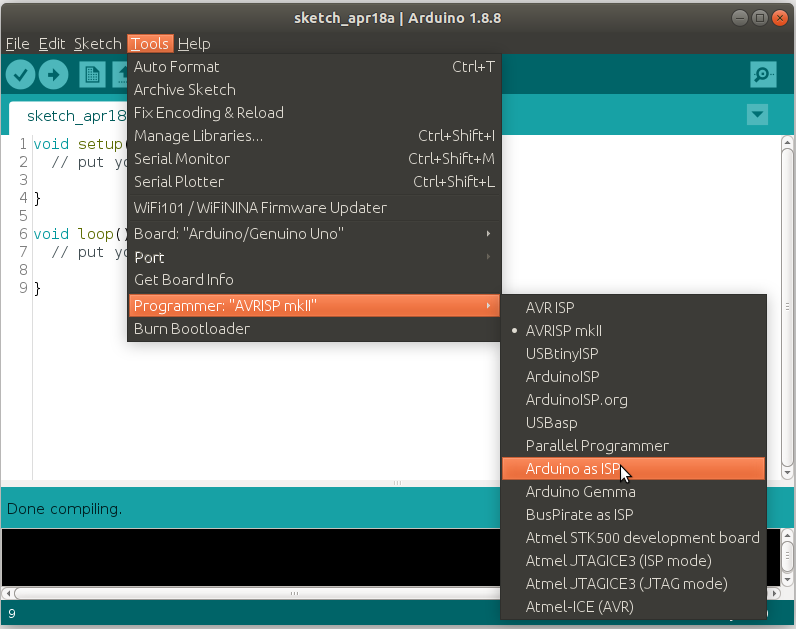
Task: Click the Upload arrow toolbar icon
Action: (x=53, y=75)
